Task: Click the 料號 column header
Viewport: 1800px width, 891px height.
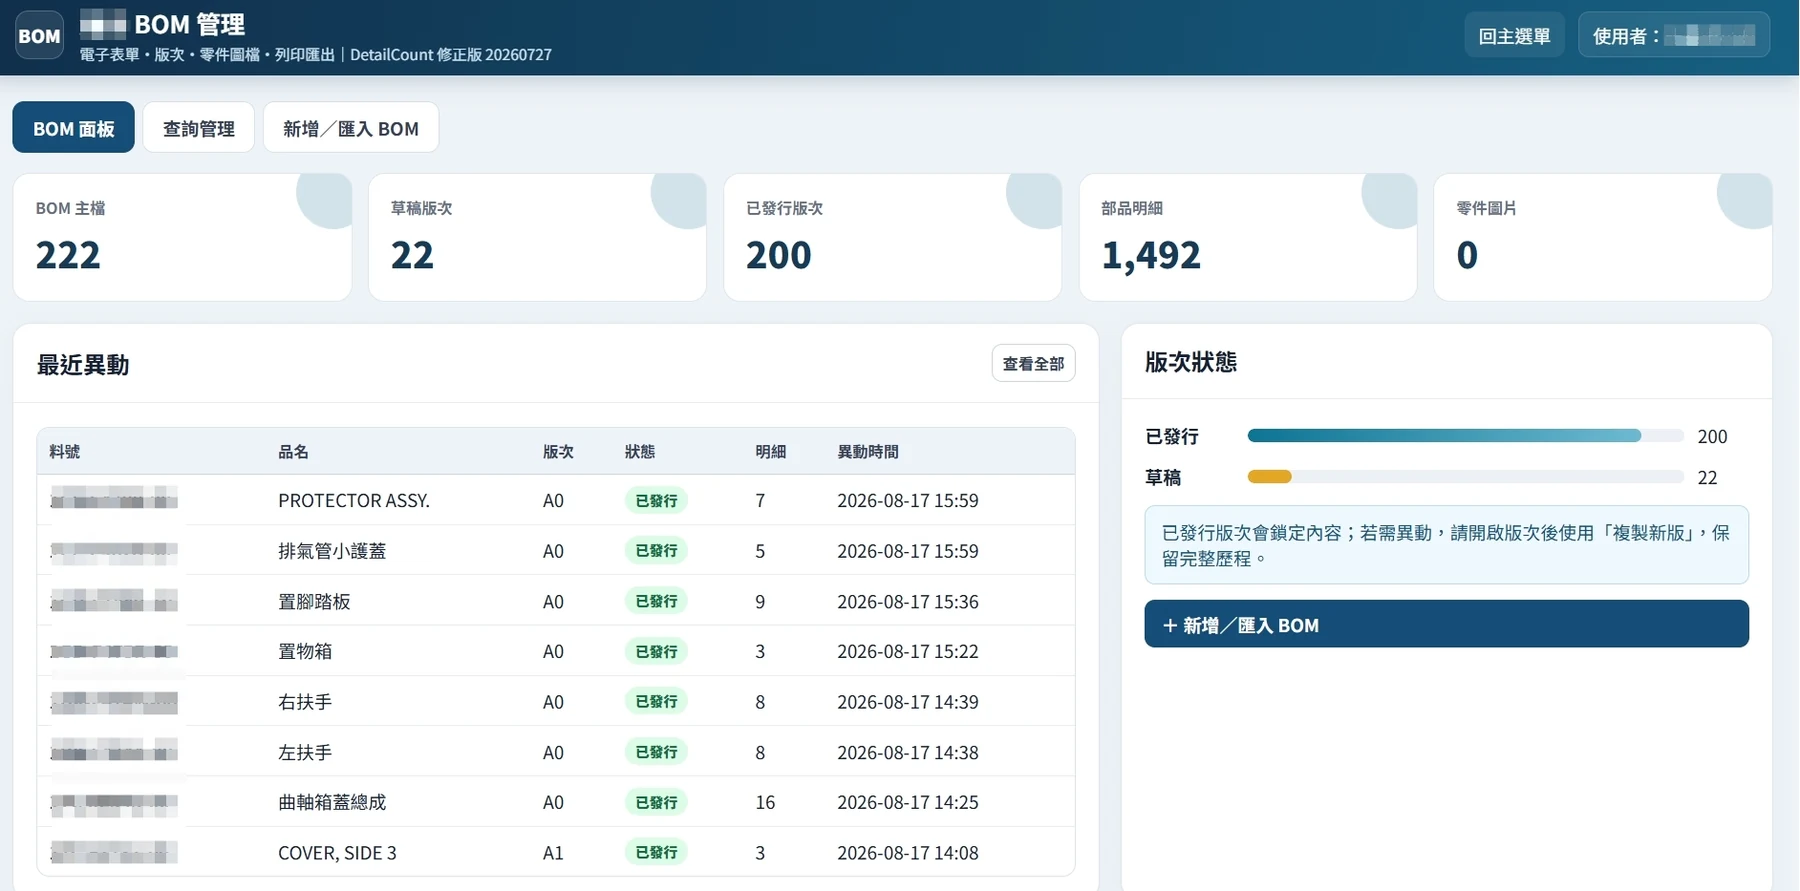Action: 65,452
